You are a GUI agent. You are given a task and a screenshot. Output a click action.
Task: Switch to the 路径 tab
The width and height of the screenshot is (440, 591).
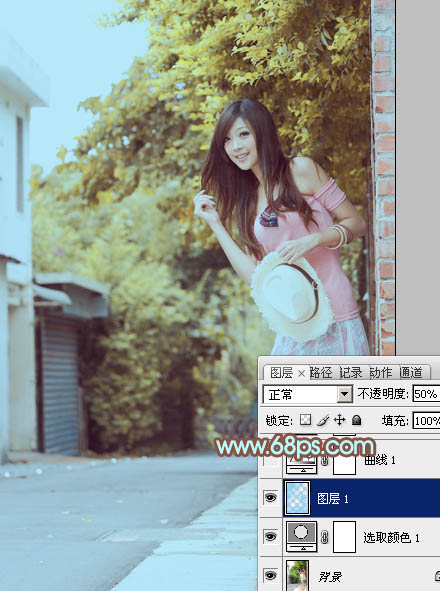tap(321, 373)
